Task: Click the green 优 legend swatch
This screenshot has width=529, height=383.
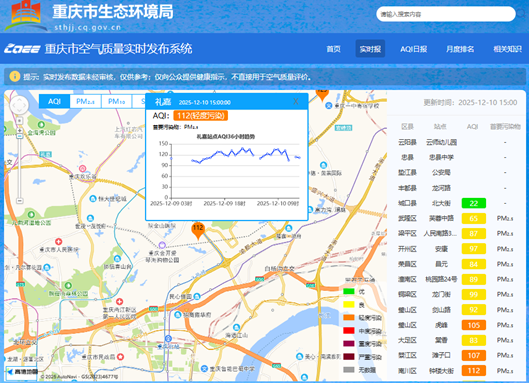Action: (x=349, y=291)
